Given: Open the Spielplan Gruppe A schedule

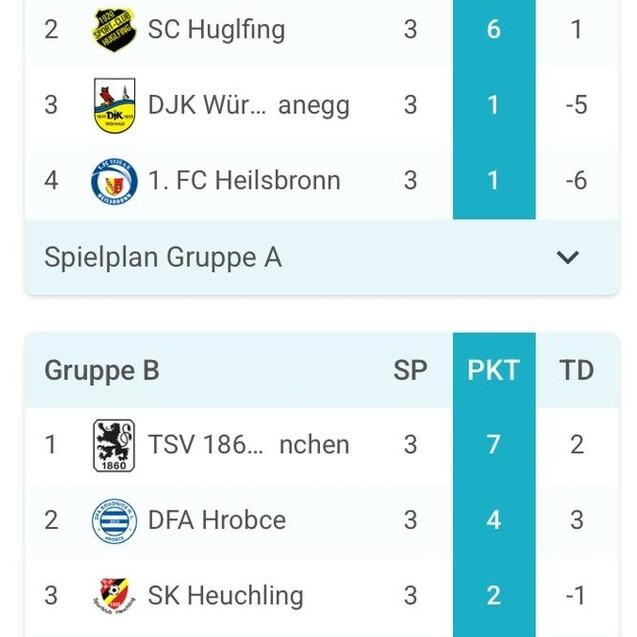Looking at the screenshot, I should coord(163,258).
